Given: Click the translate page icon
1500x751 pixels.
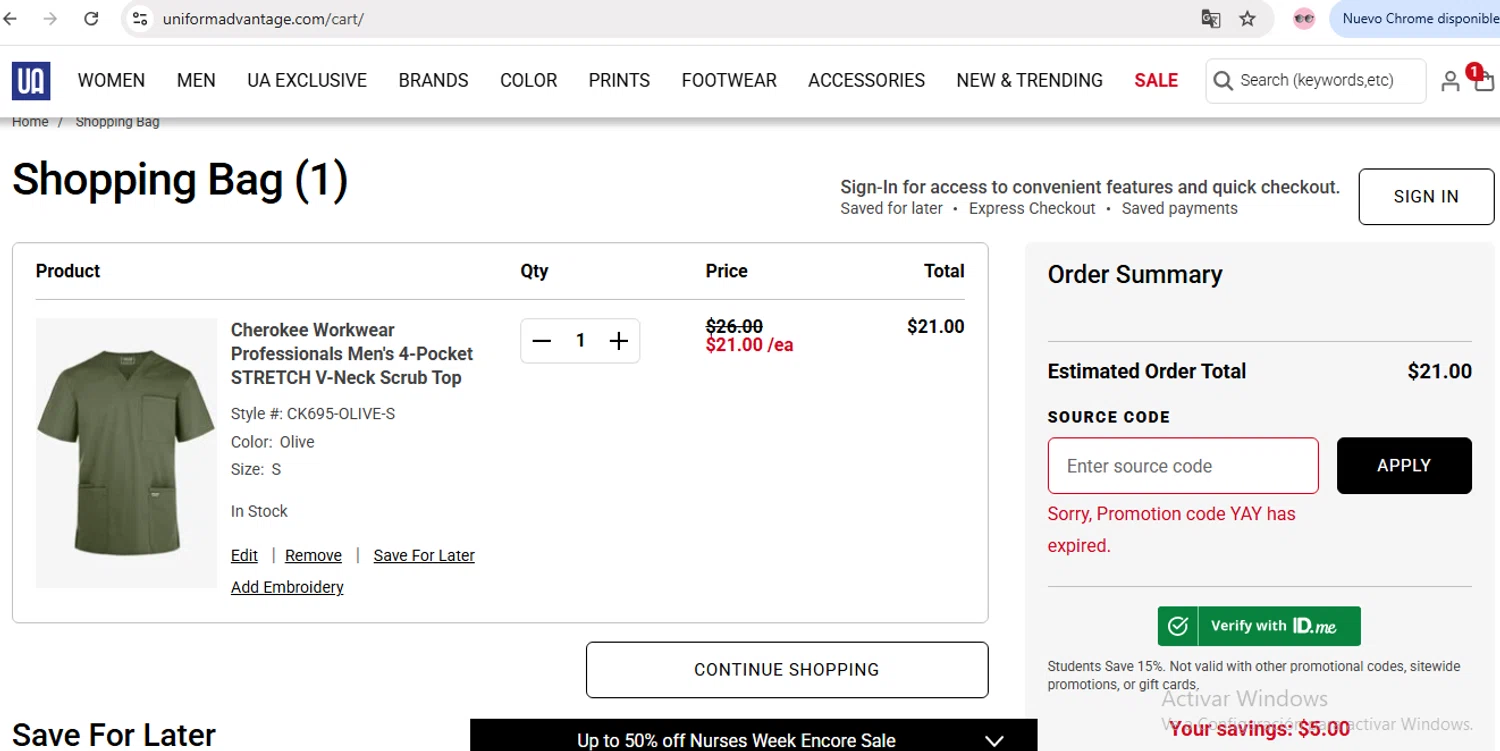Looking at the screenshot, I should (1210, 19).
